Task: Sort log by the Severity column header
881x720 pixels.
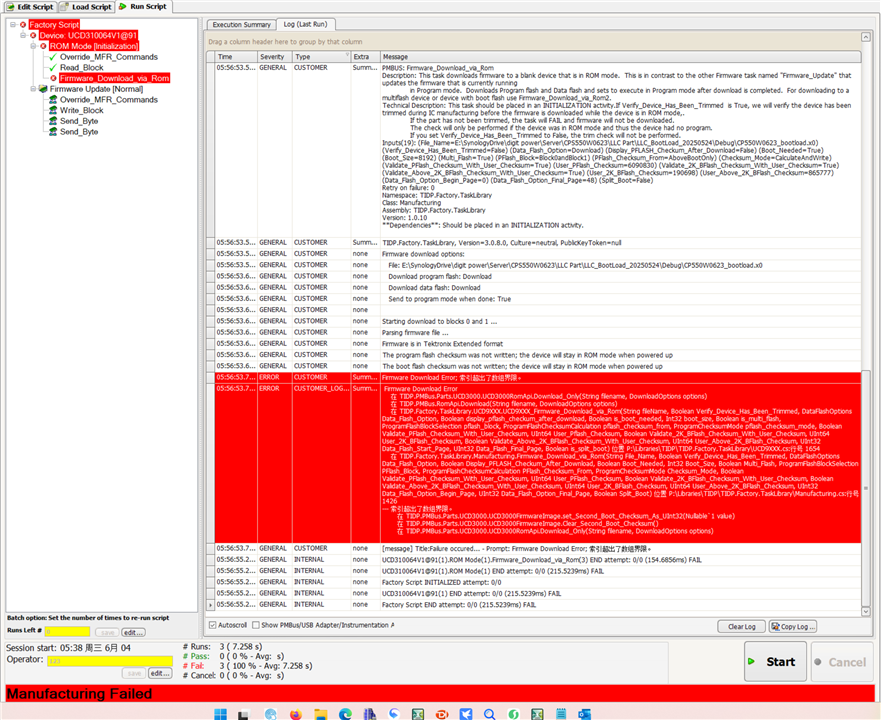Action: (274, 57)
